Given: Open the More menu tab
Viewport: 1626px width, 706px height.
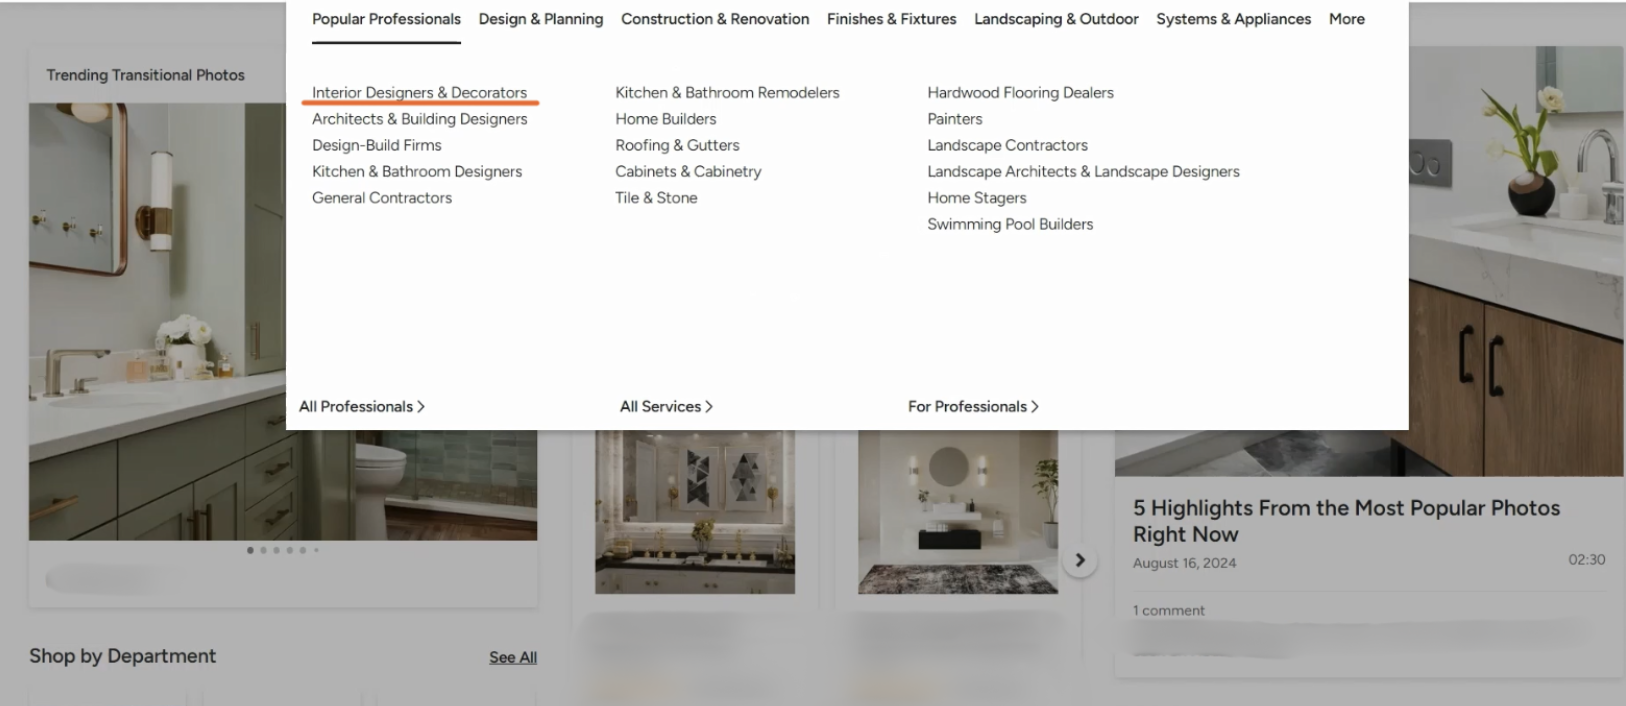Looking at the screenshot, I should pyautogui.click(x=1347, y=19).
